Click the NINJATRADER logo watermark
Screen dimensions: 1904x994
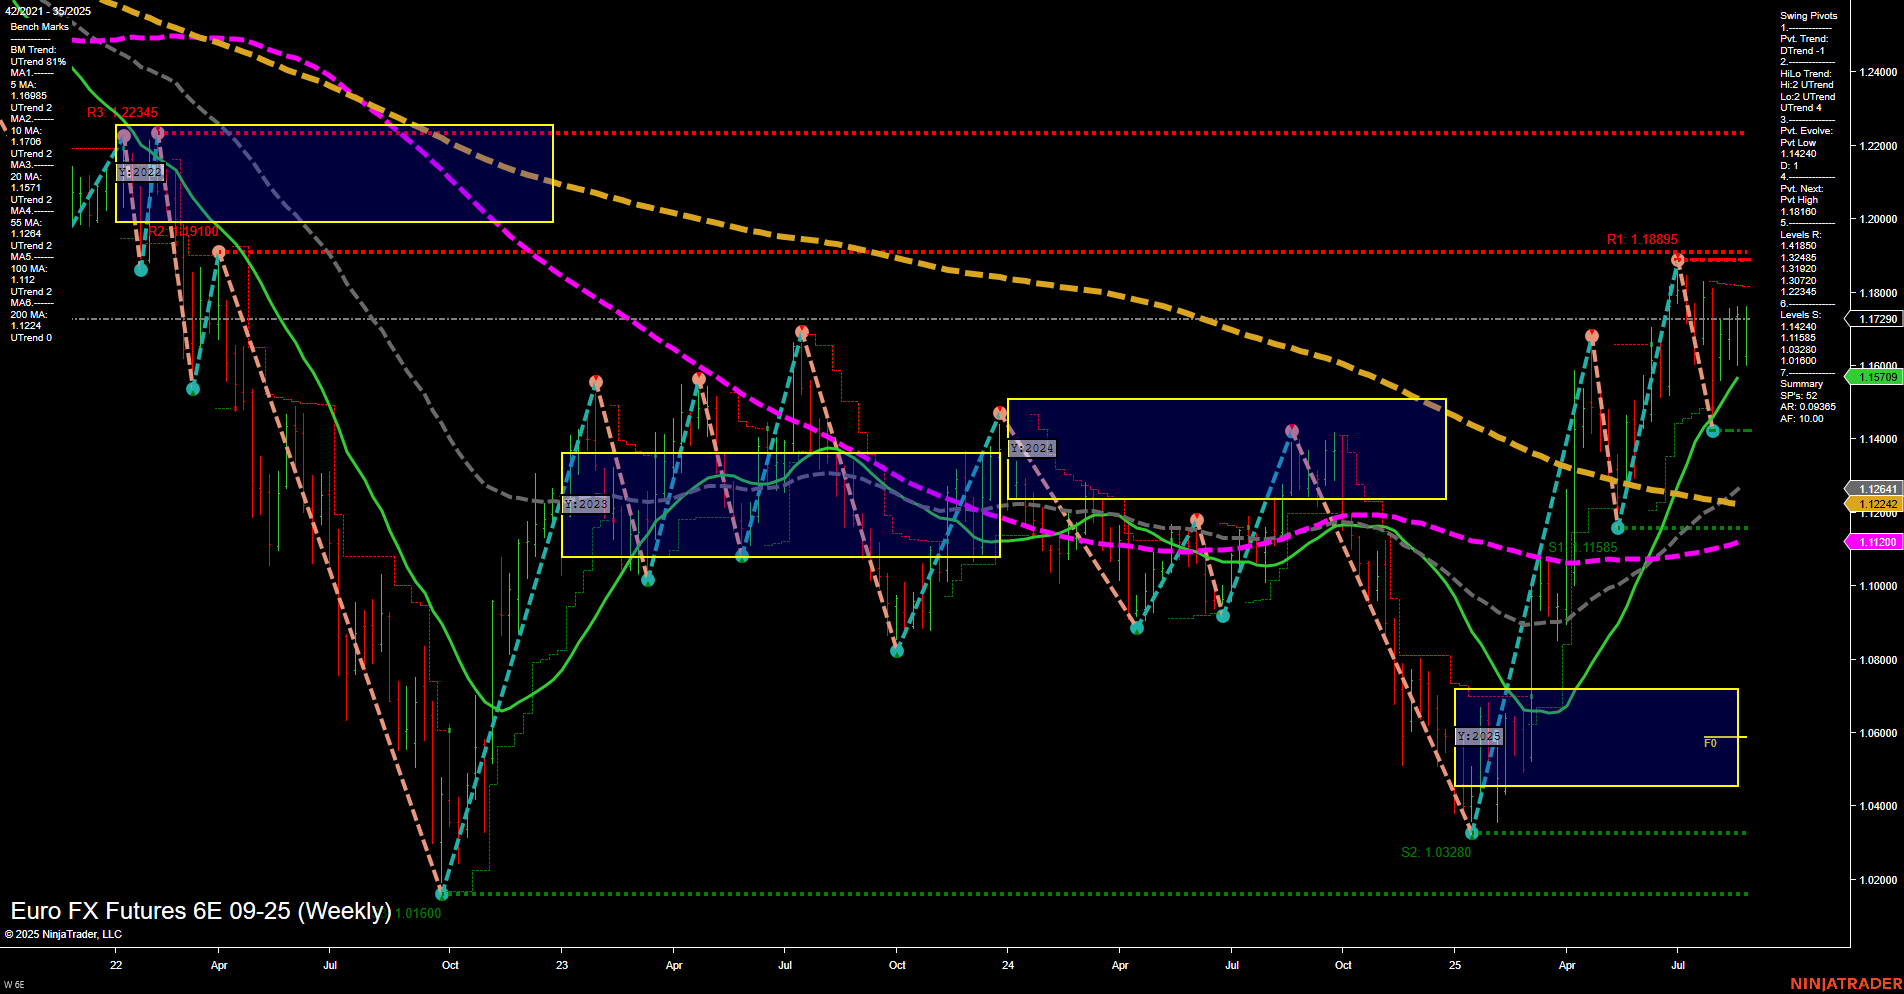[1845, 985]
